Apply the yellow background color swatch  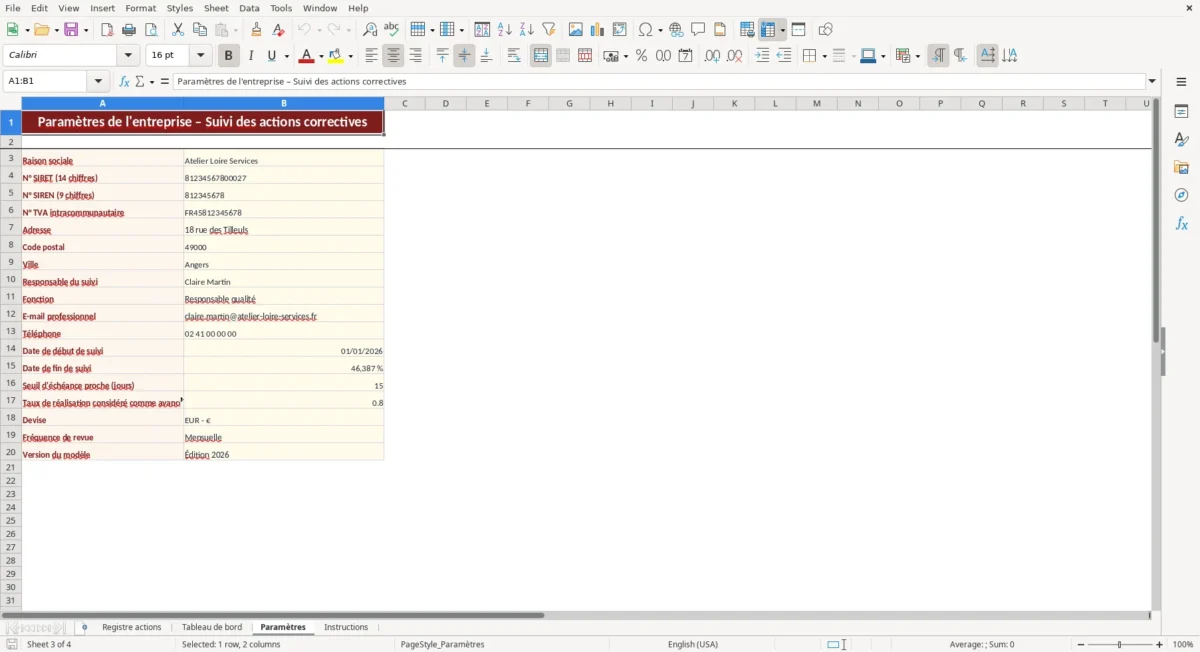pos(336,56)
